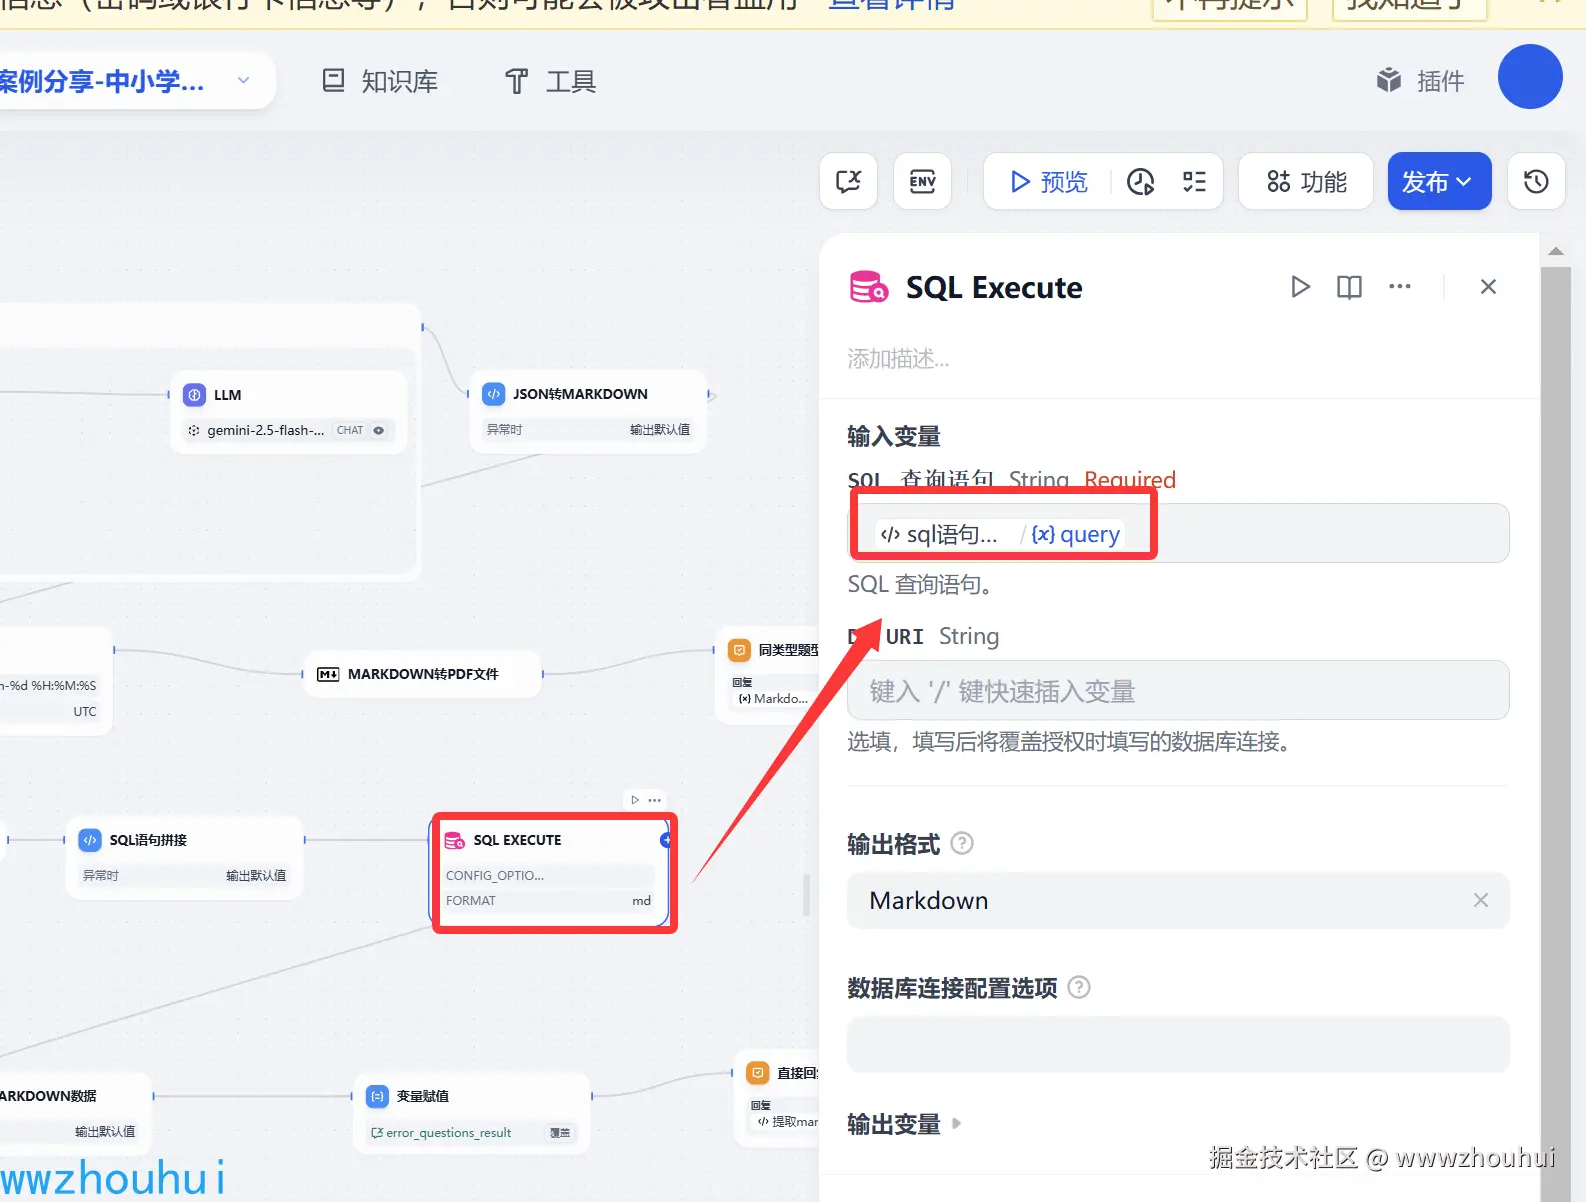Image resolution: width=1586 pixels, height=1202 pixels.
Task: Click the error_questions_result variable
Action: (441, 1133)
